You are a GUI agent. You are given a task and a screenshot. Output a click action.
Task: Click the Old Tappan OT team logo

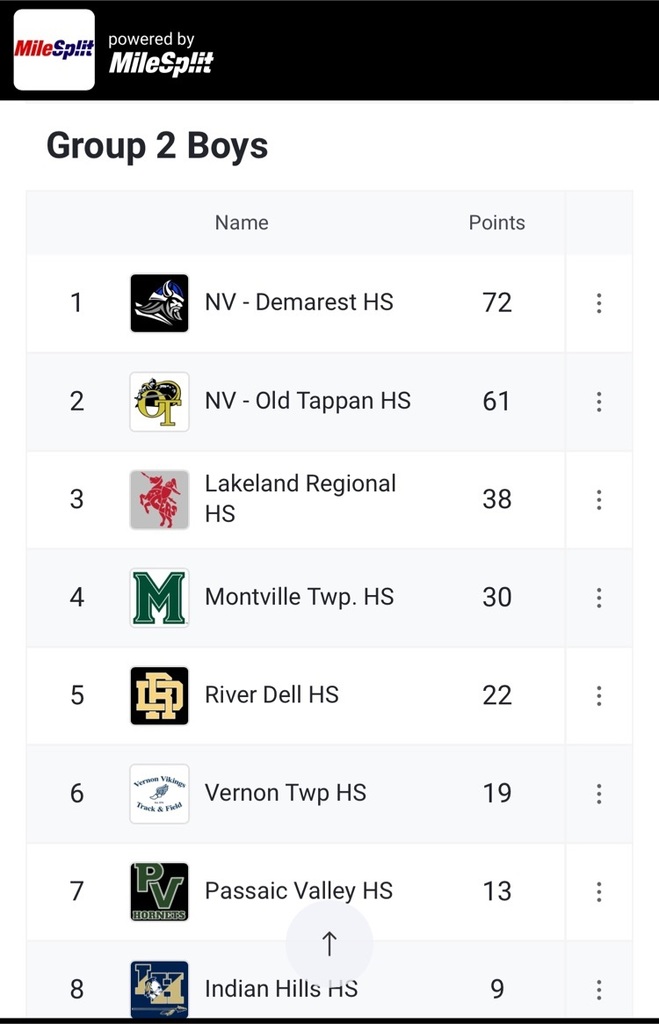point(159,402)
